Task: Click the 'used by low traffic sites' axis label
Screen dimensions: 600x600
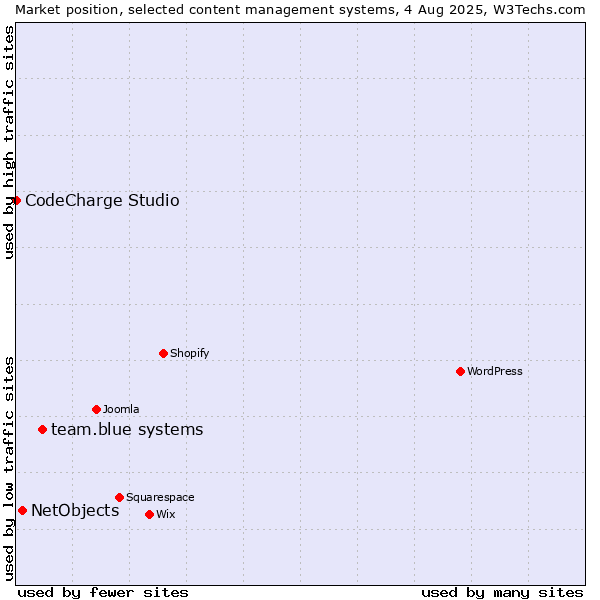Action: coord(8,469)
